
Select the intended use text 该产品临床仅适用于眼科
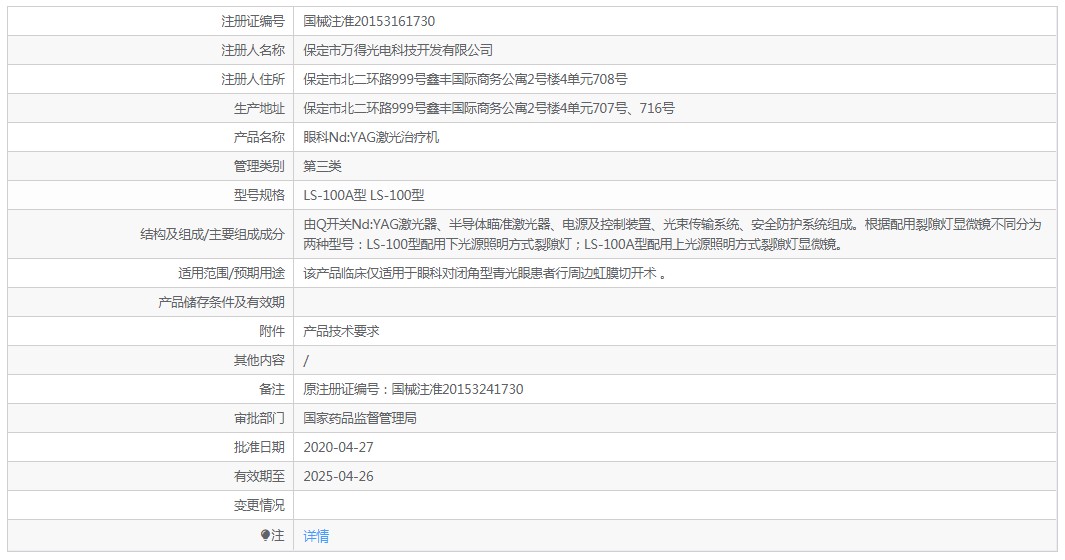click(484, 273)
